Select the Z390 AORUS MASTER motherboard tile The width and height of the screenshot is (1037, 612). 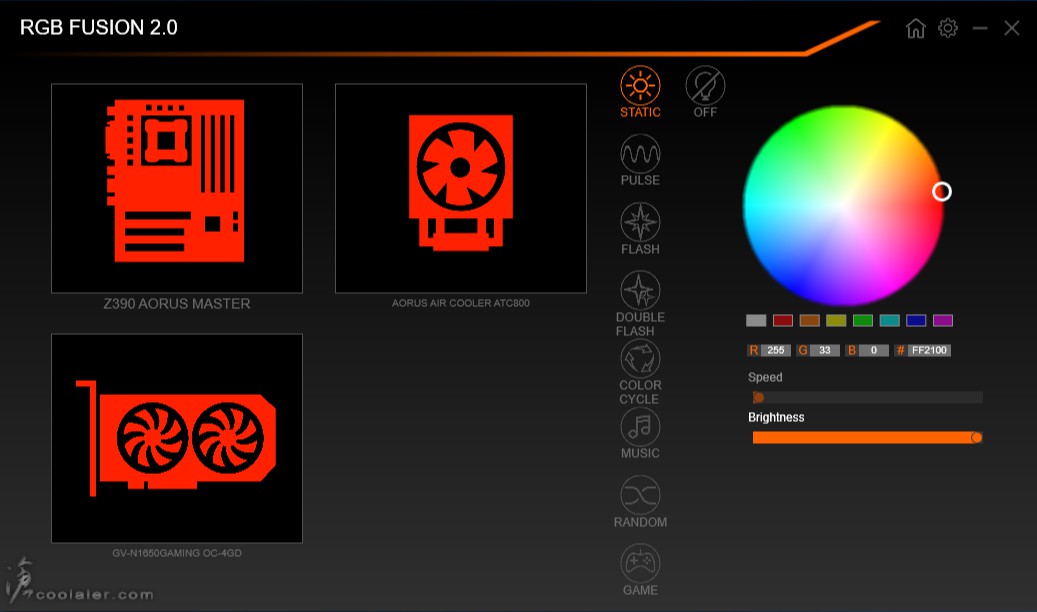click(177, 188)
